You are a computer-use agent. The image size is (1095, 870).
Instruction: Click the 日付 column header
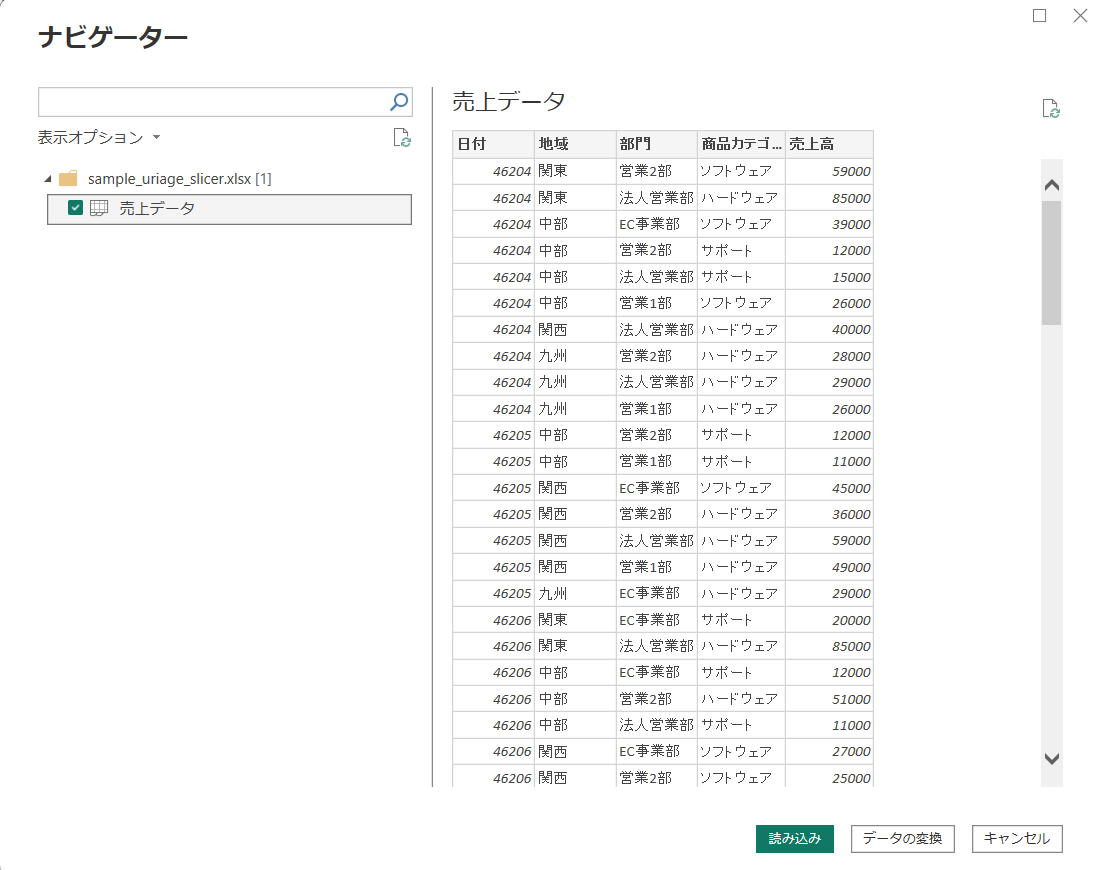point(493,144)
